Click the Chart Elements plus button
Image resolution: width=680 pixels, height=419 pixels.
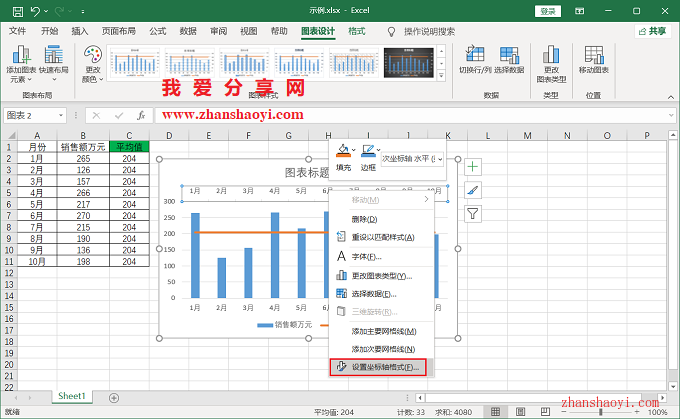(x=473, y=167)
